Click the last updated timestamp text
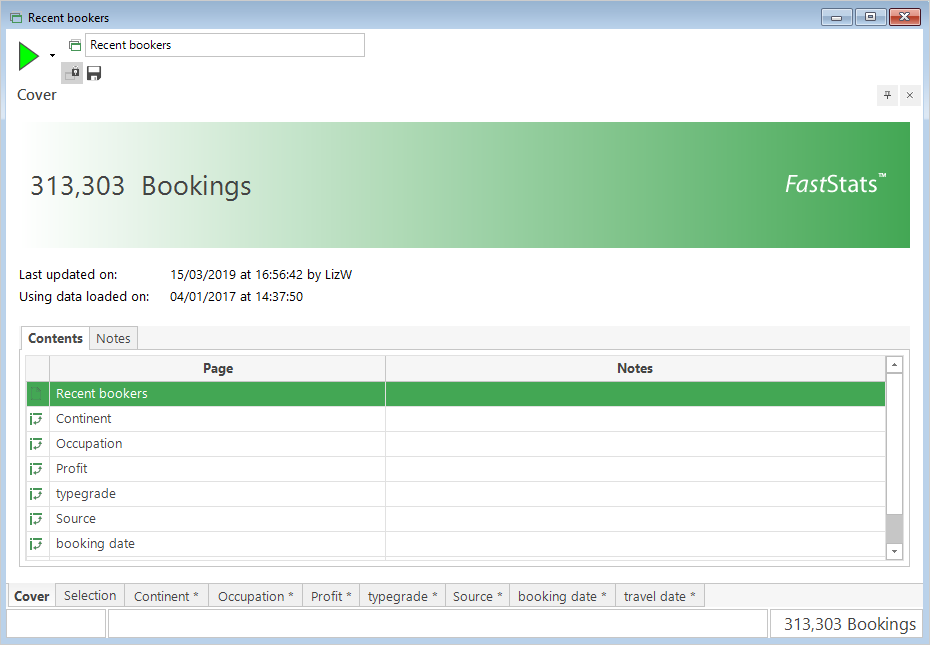 click(261, 275)
